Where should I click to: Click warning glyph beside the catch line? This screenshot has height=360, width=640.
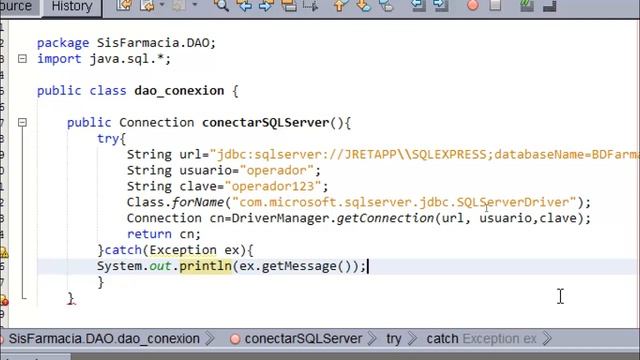[4, 252]
